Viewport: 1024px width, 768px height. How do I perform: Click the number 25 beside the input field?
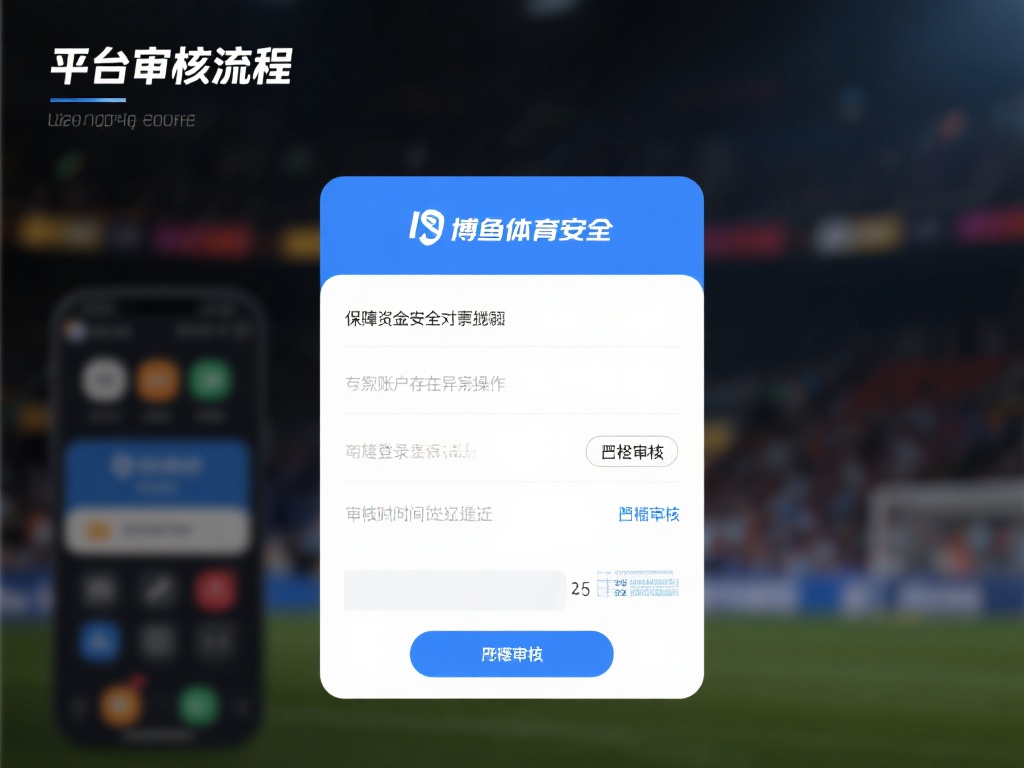pos(580,589)
